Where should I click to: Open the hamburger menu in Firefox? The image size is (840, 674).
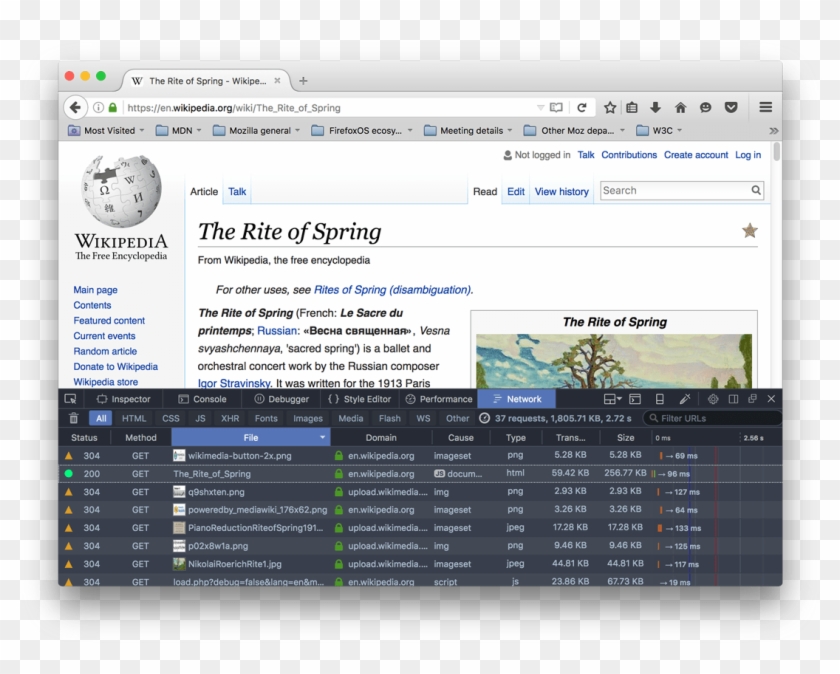click(x=765, y=108)
